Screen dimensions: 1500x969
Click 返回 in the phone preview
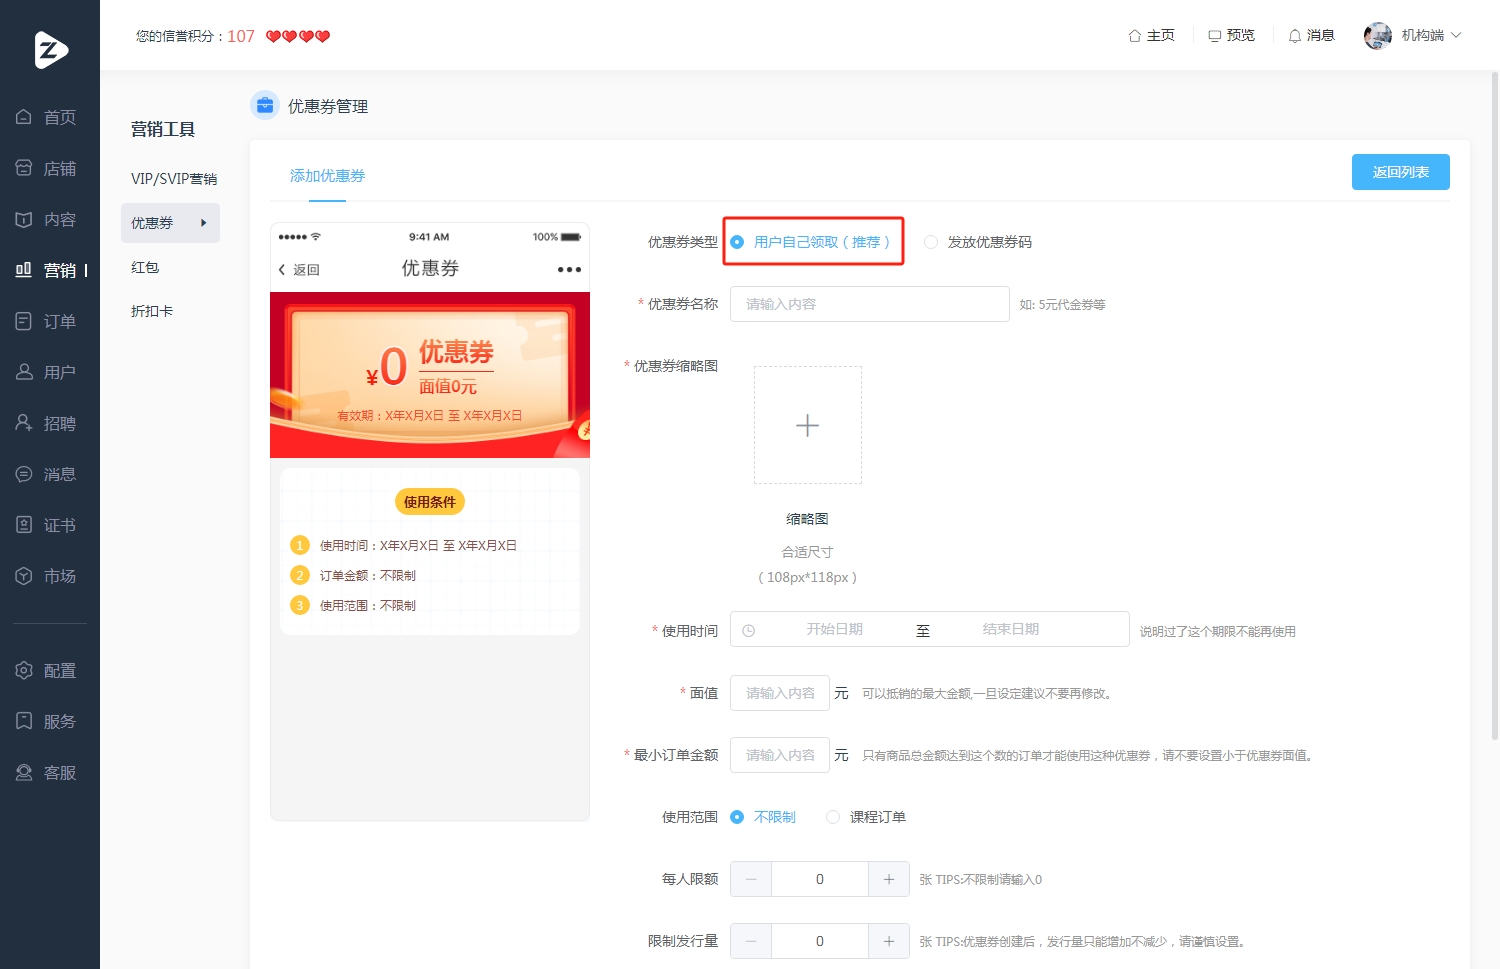coord(299,270)
